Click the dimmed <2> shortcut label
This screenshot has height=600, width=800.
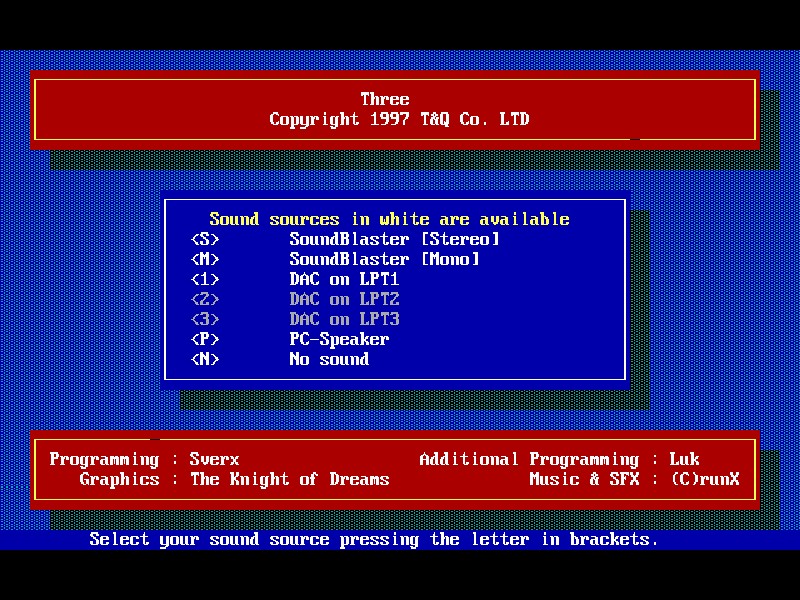coord(204,299)
